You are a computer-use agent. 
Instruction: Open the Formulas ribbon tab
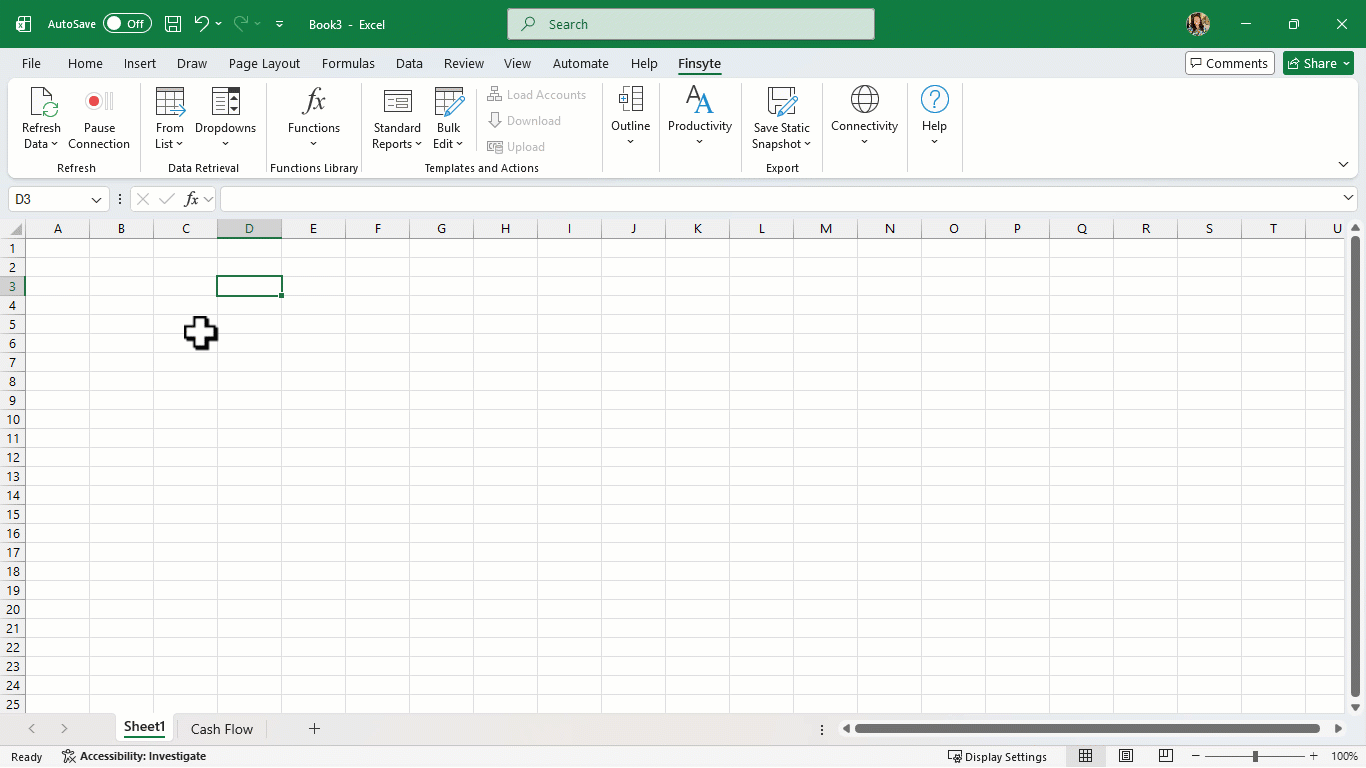point(348,63)
